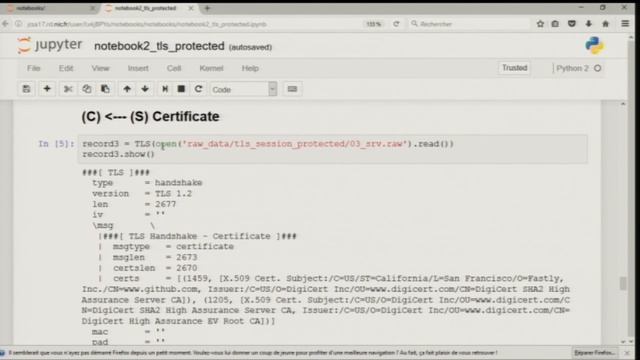Image resolution: width=640 pixels, height=360 pixels.
Task: Open the Insert menu
Action: click(x=138, y=68)
